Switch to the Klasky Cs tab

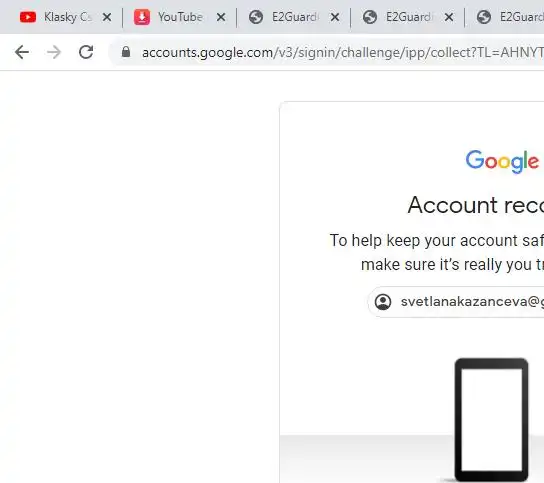[66, 17]
